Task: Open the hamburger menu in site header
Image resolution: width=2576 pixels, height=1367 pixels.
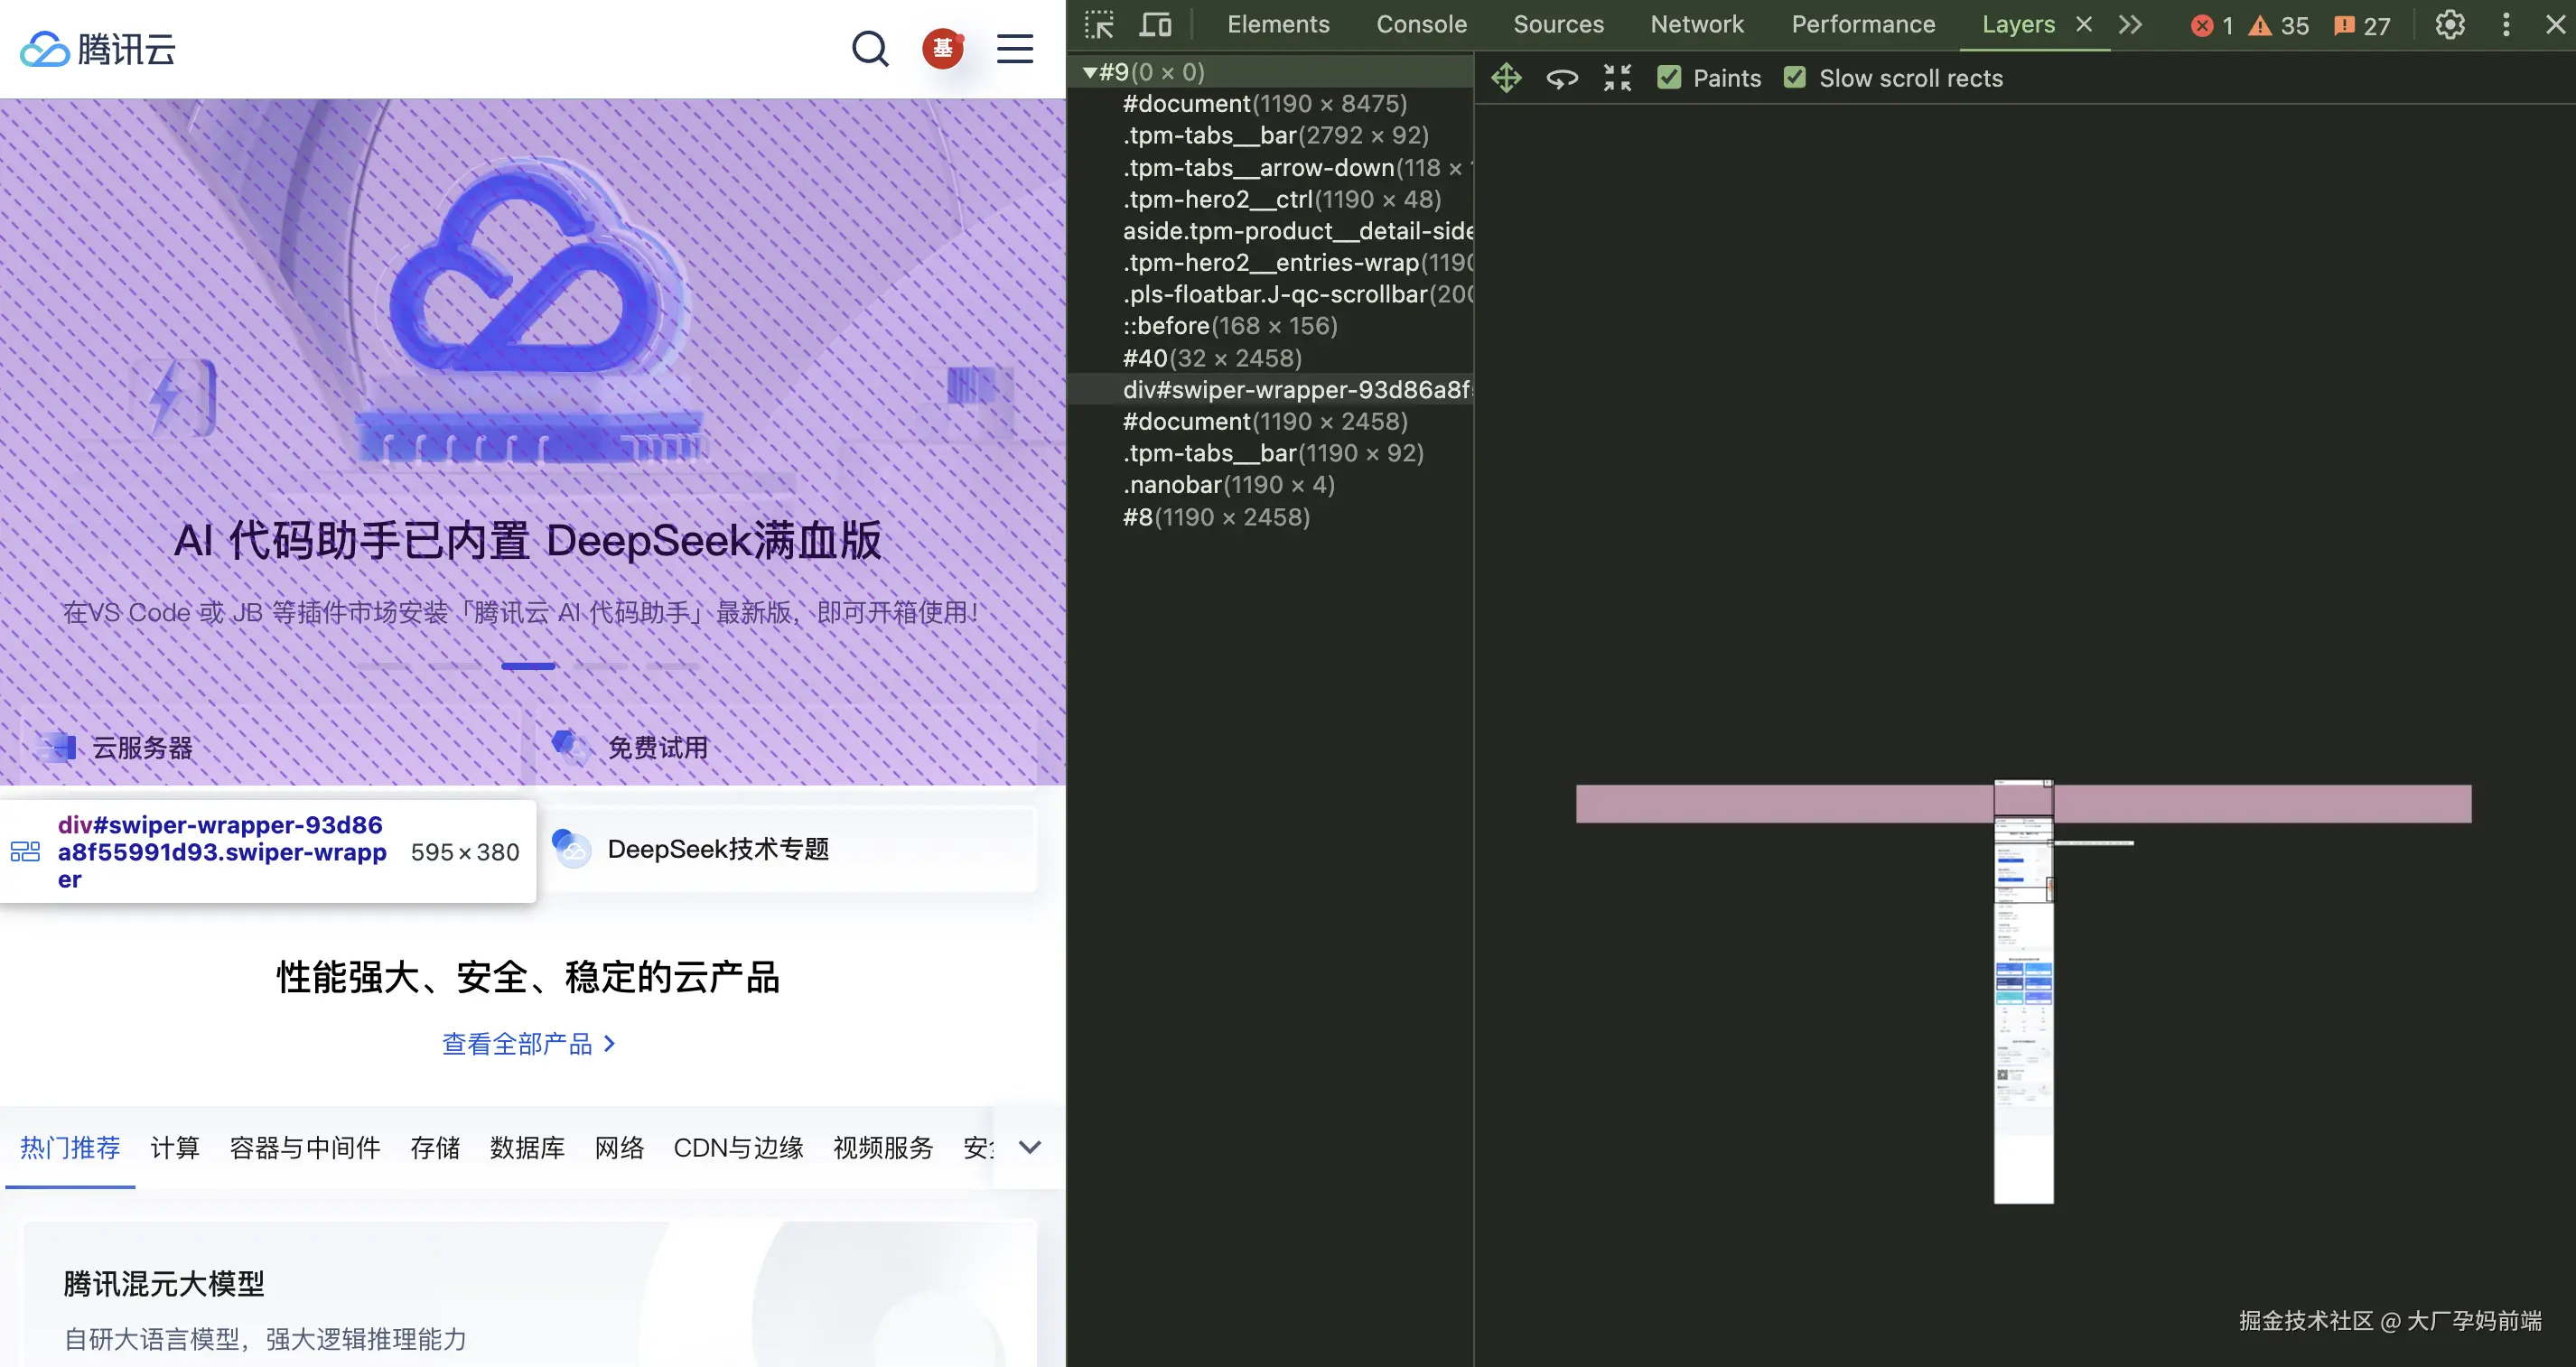Action: 1015,48
